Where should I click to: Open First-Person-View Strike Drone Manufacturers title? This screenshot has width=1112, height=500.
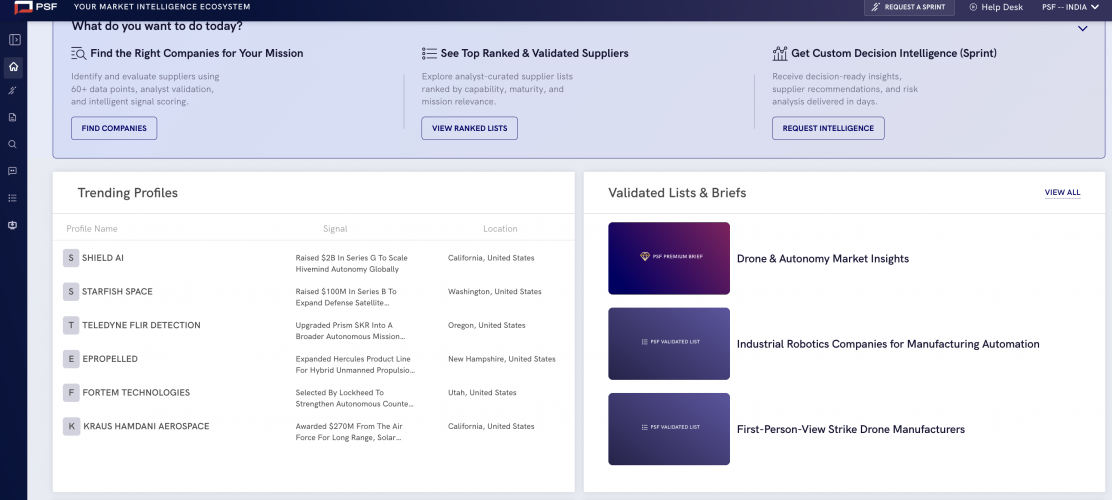[851, 429]
